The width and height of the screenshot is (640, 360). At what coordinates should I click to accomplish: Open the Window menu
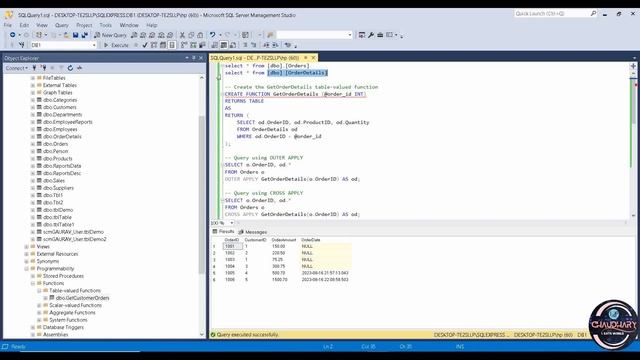129,25
